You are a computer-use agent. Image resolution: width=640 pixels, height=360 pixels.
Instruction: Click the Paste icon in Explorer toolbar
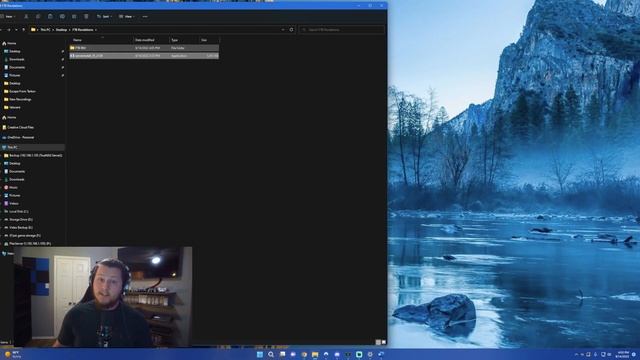(x=50, y=17)
